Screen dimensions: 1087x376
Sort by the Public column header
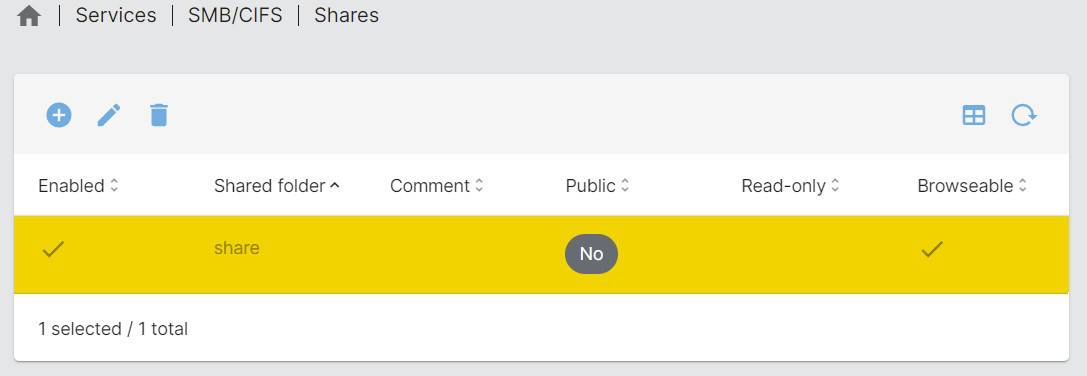point(598,186)
